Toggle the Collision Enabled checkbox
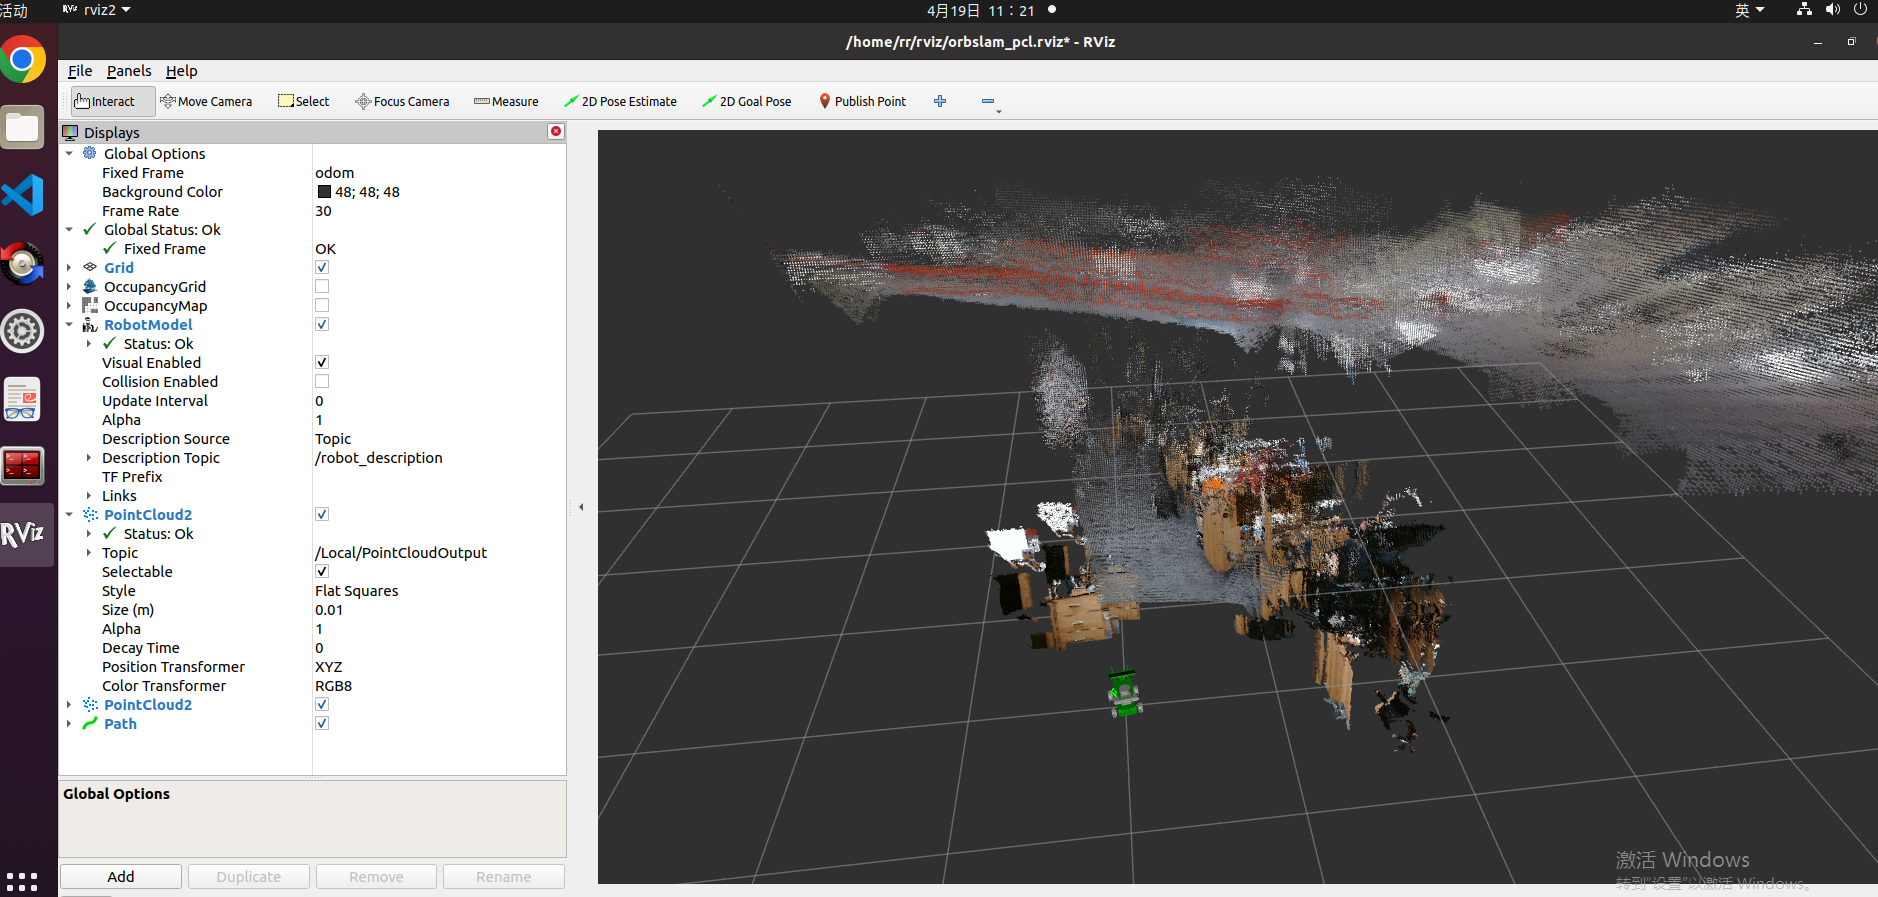The image size is (1878, 897). [x=322, y=381]
